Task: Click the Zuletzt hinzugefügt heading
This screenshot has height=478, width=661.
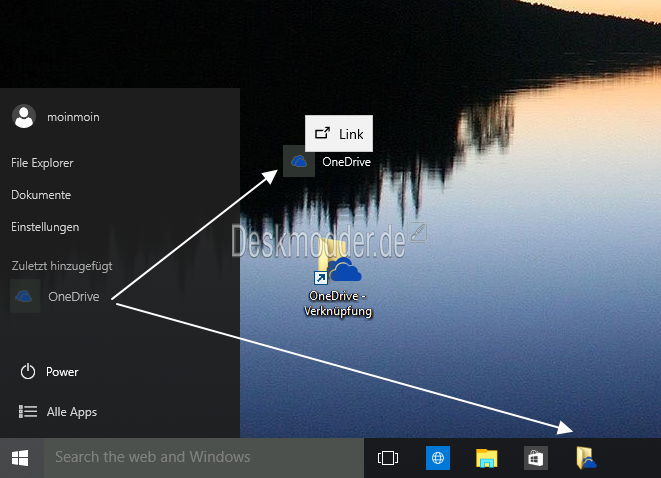Action: (x=62, y=266)
